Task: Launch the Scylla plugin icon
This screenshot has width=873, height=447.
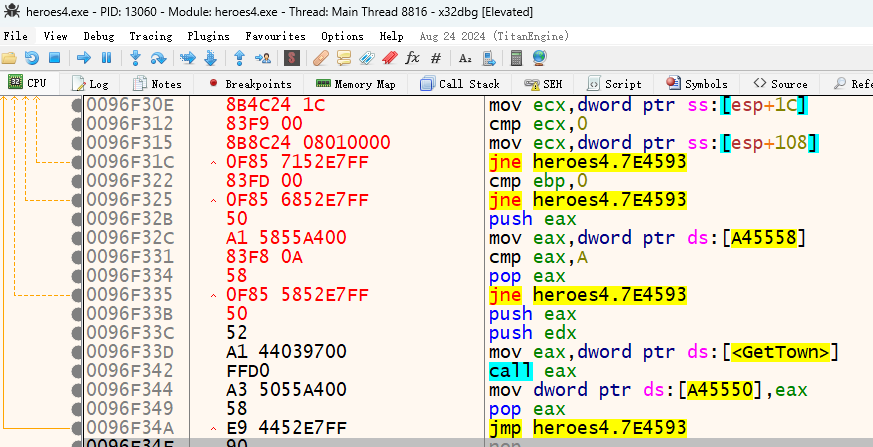Action: tap(292, 57)
